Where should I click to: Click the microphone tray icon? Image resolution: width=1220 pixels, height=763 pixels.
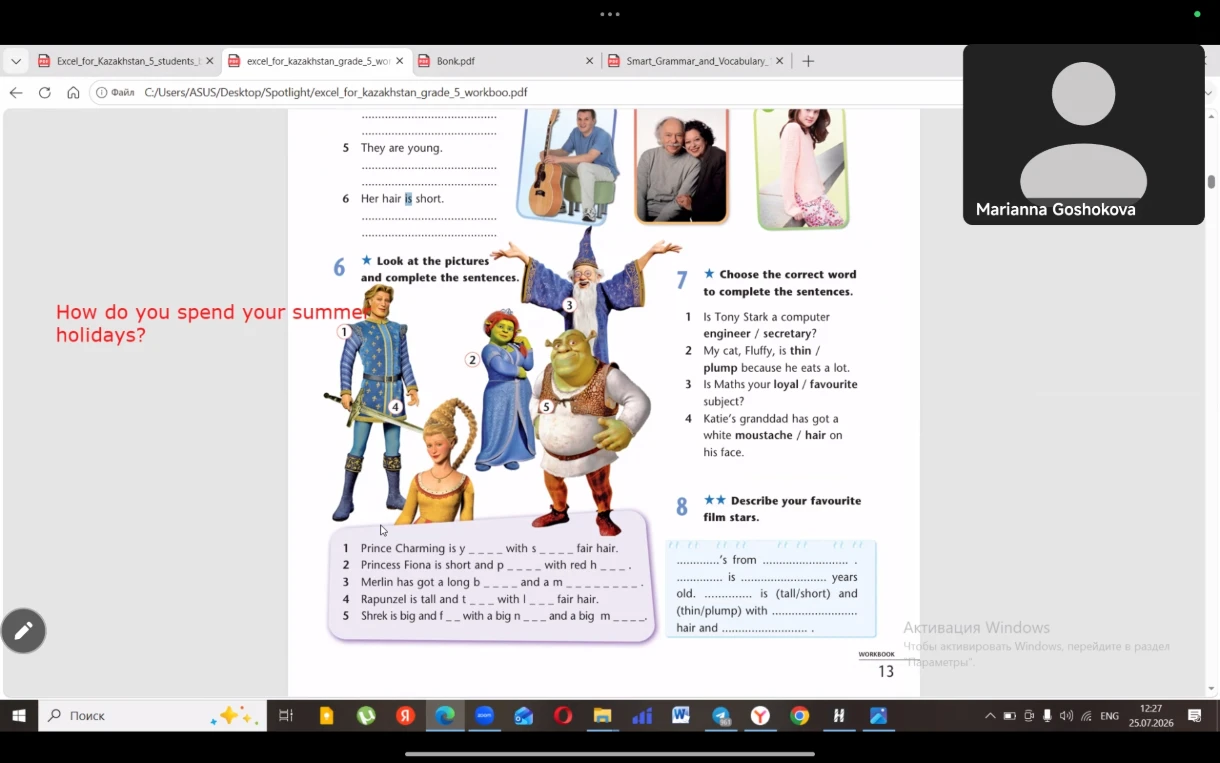(x=1047, y=716)
